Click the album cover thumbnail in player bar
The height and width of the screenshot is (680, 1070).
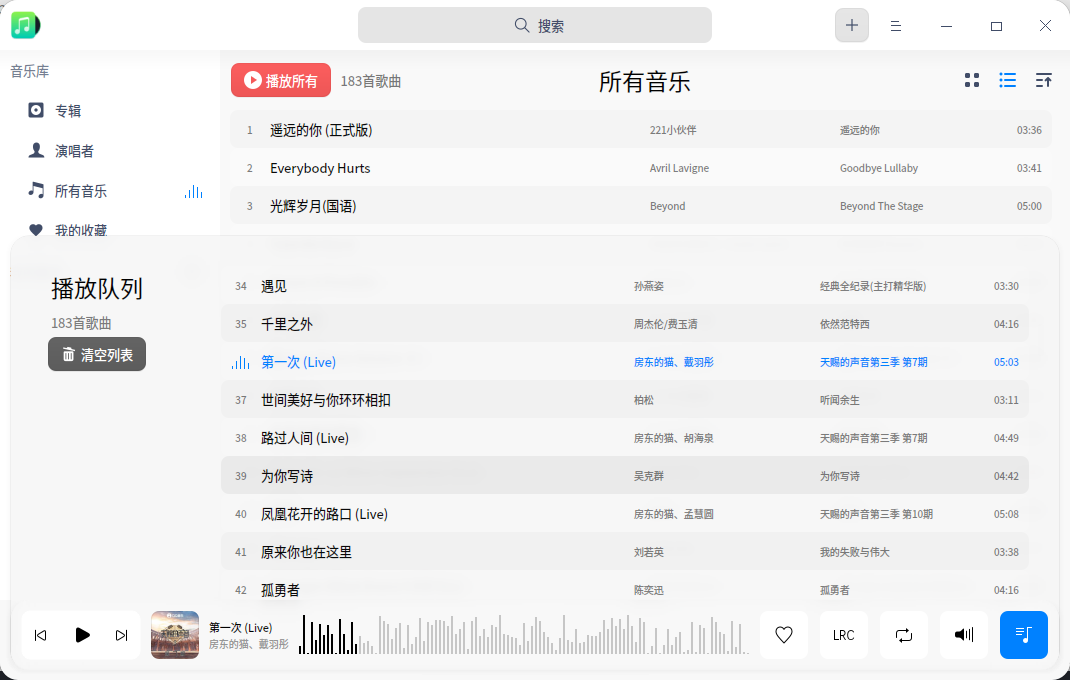coord(175,635)
